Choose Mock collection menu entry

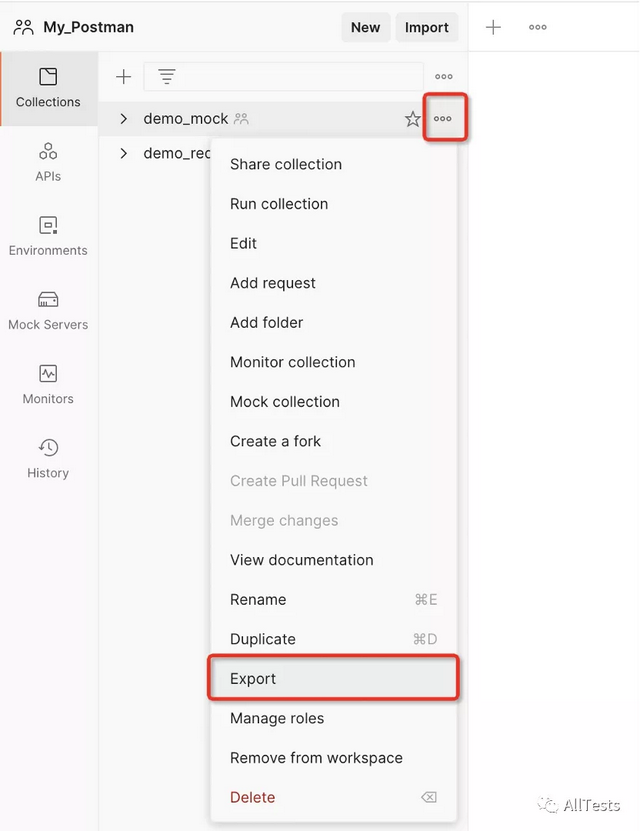(334, 402)
